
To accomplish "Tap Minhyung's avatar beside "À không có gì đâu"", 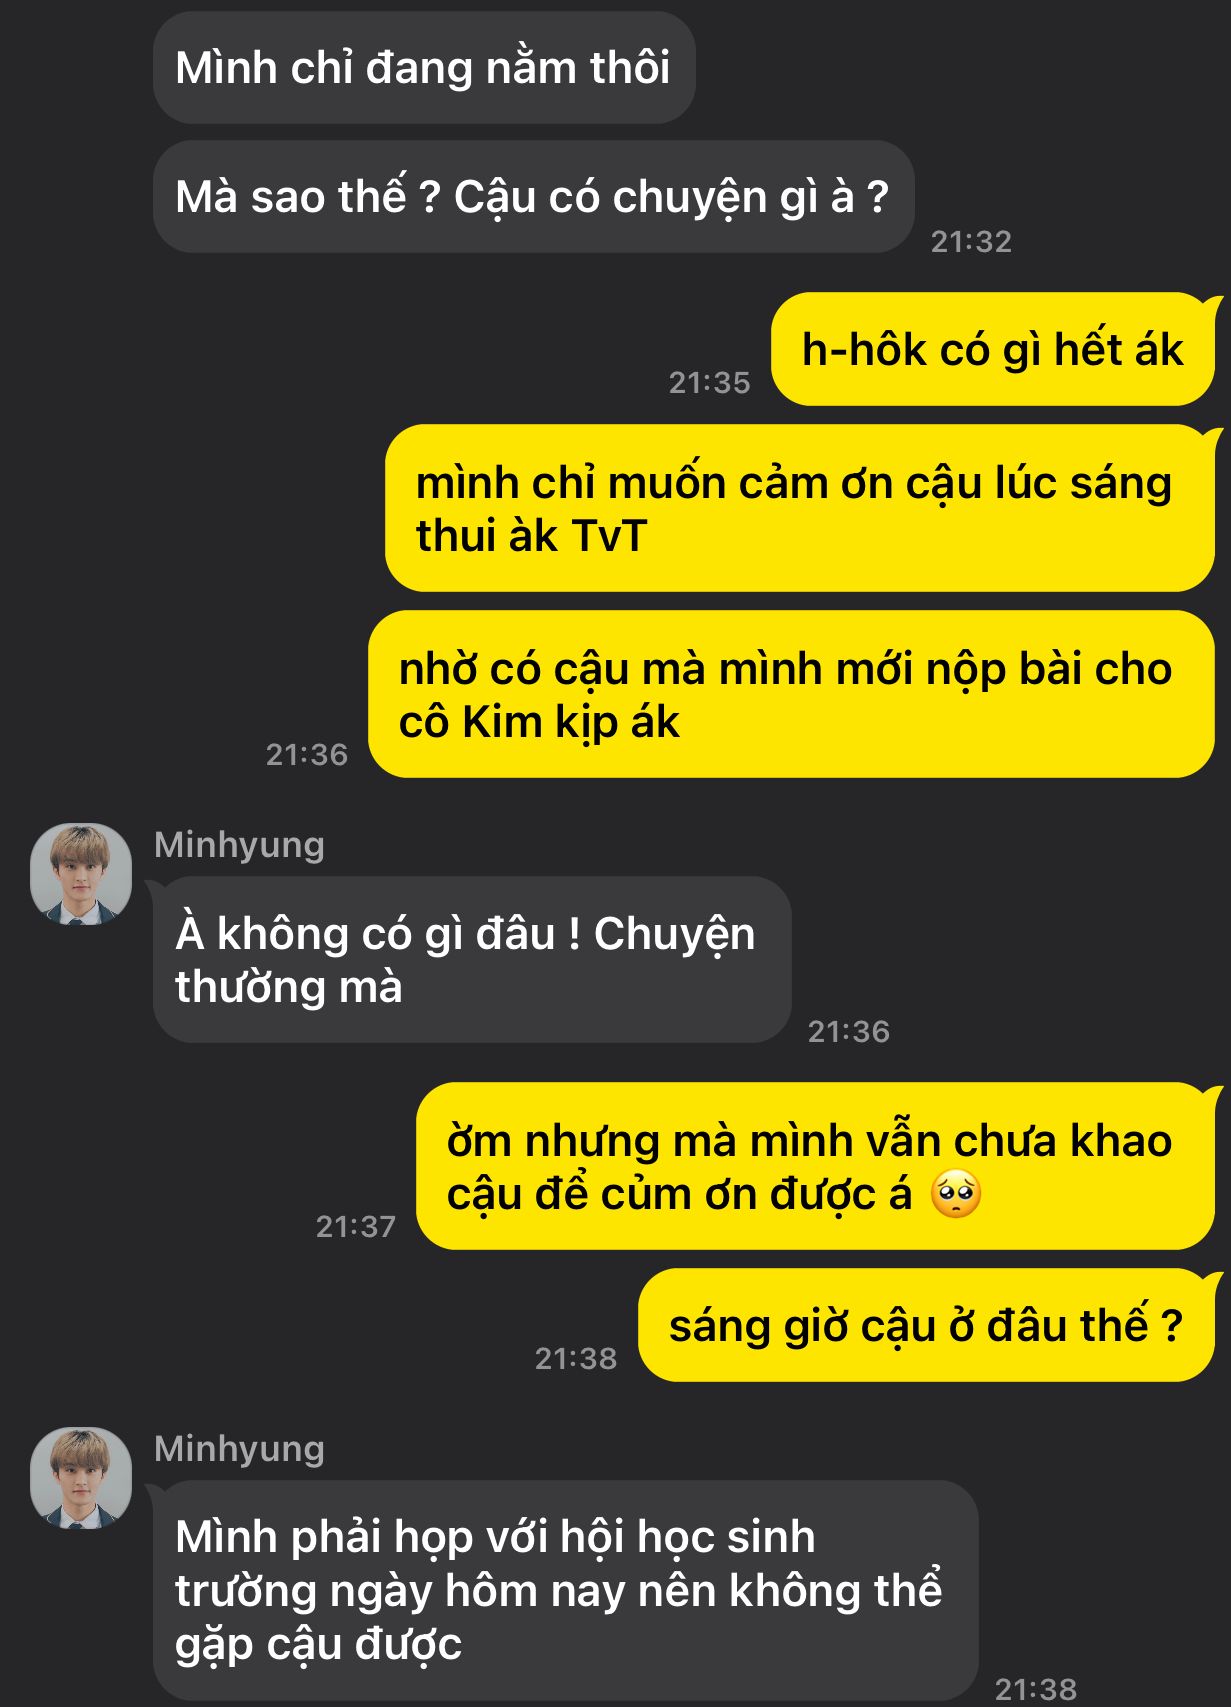I will click(x=81, y=874).
